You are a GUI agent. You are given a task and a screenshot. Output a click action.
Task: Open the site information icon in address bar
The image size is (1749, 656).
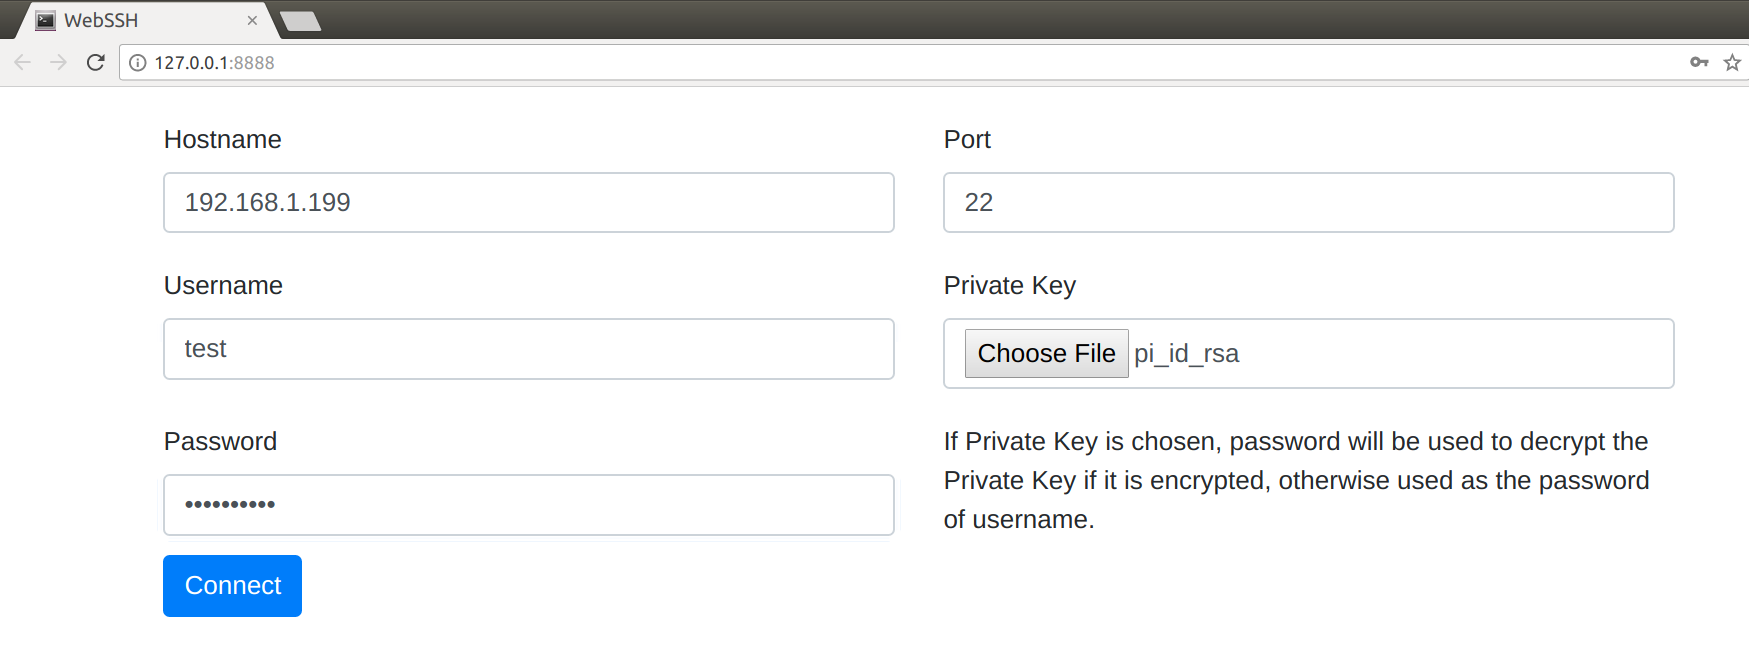coord(138,63)
